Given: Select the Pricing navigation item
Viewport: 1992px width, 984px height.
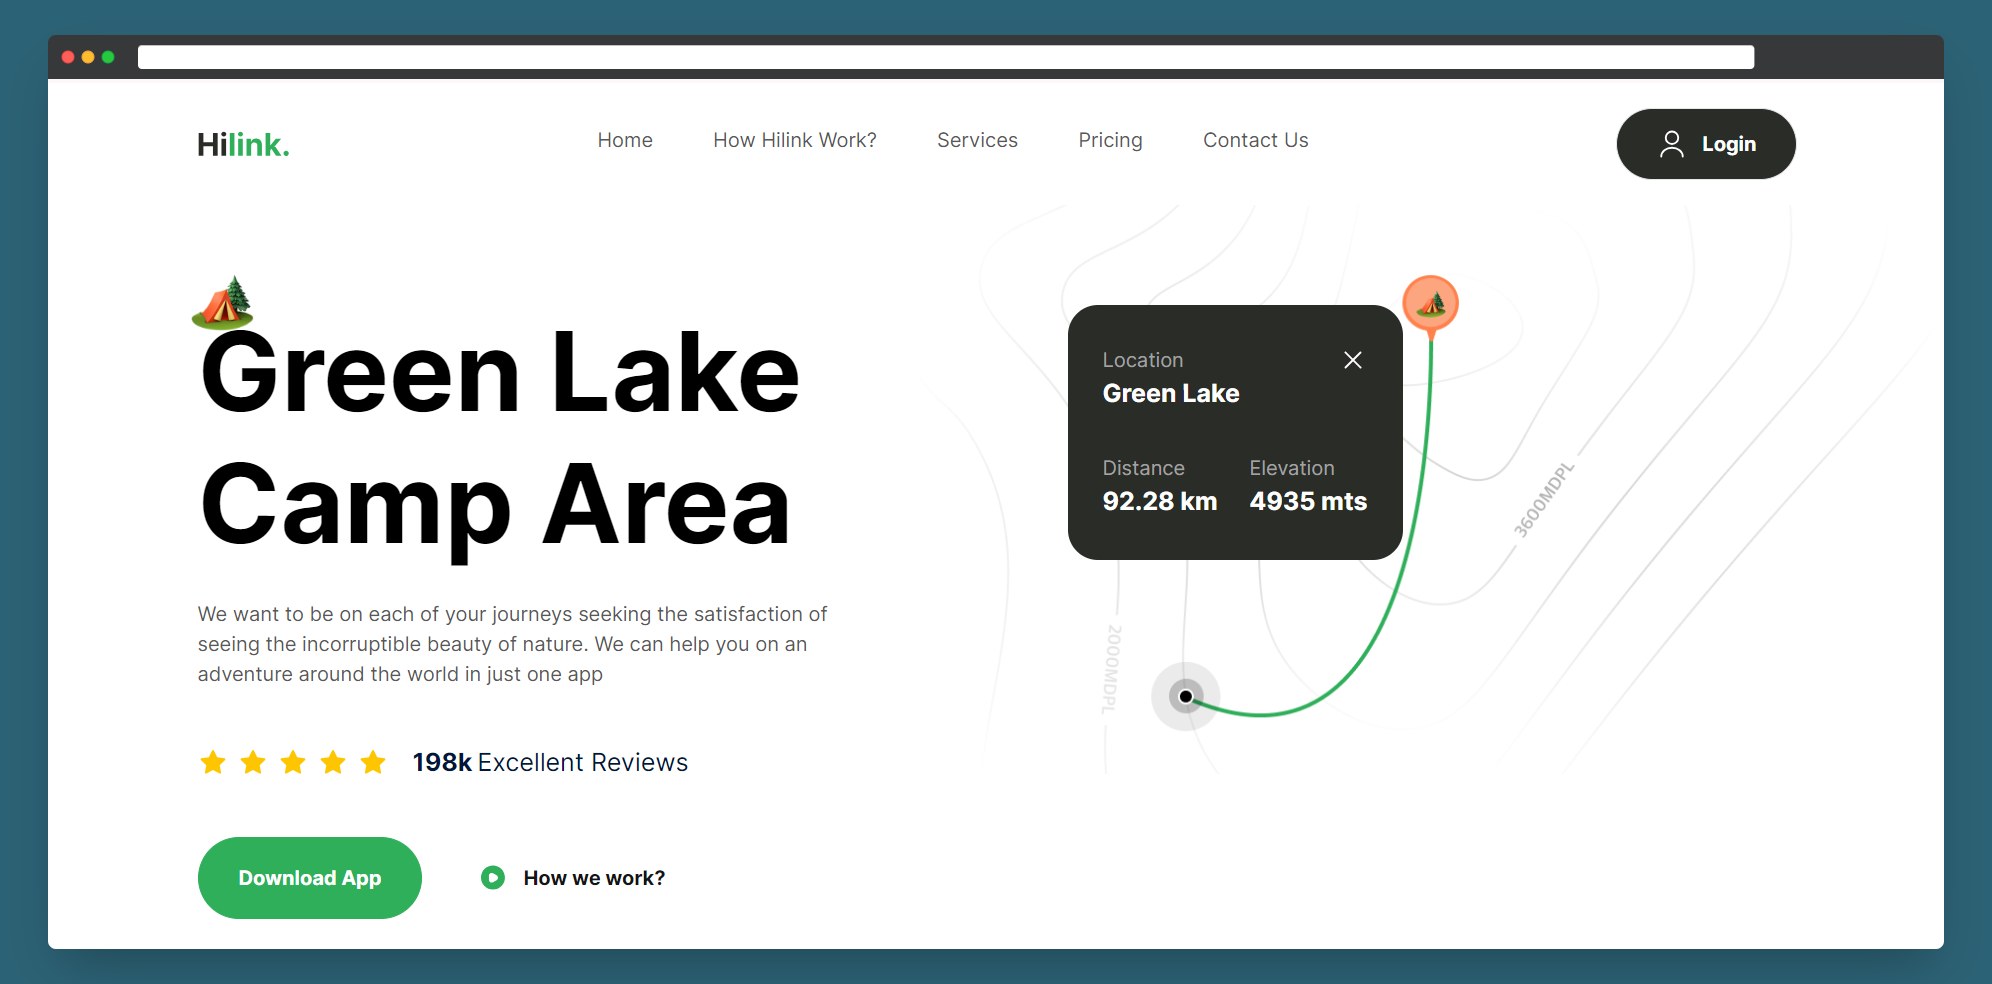Looking at the screenshot, I should coord(1110,140).
